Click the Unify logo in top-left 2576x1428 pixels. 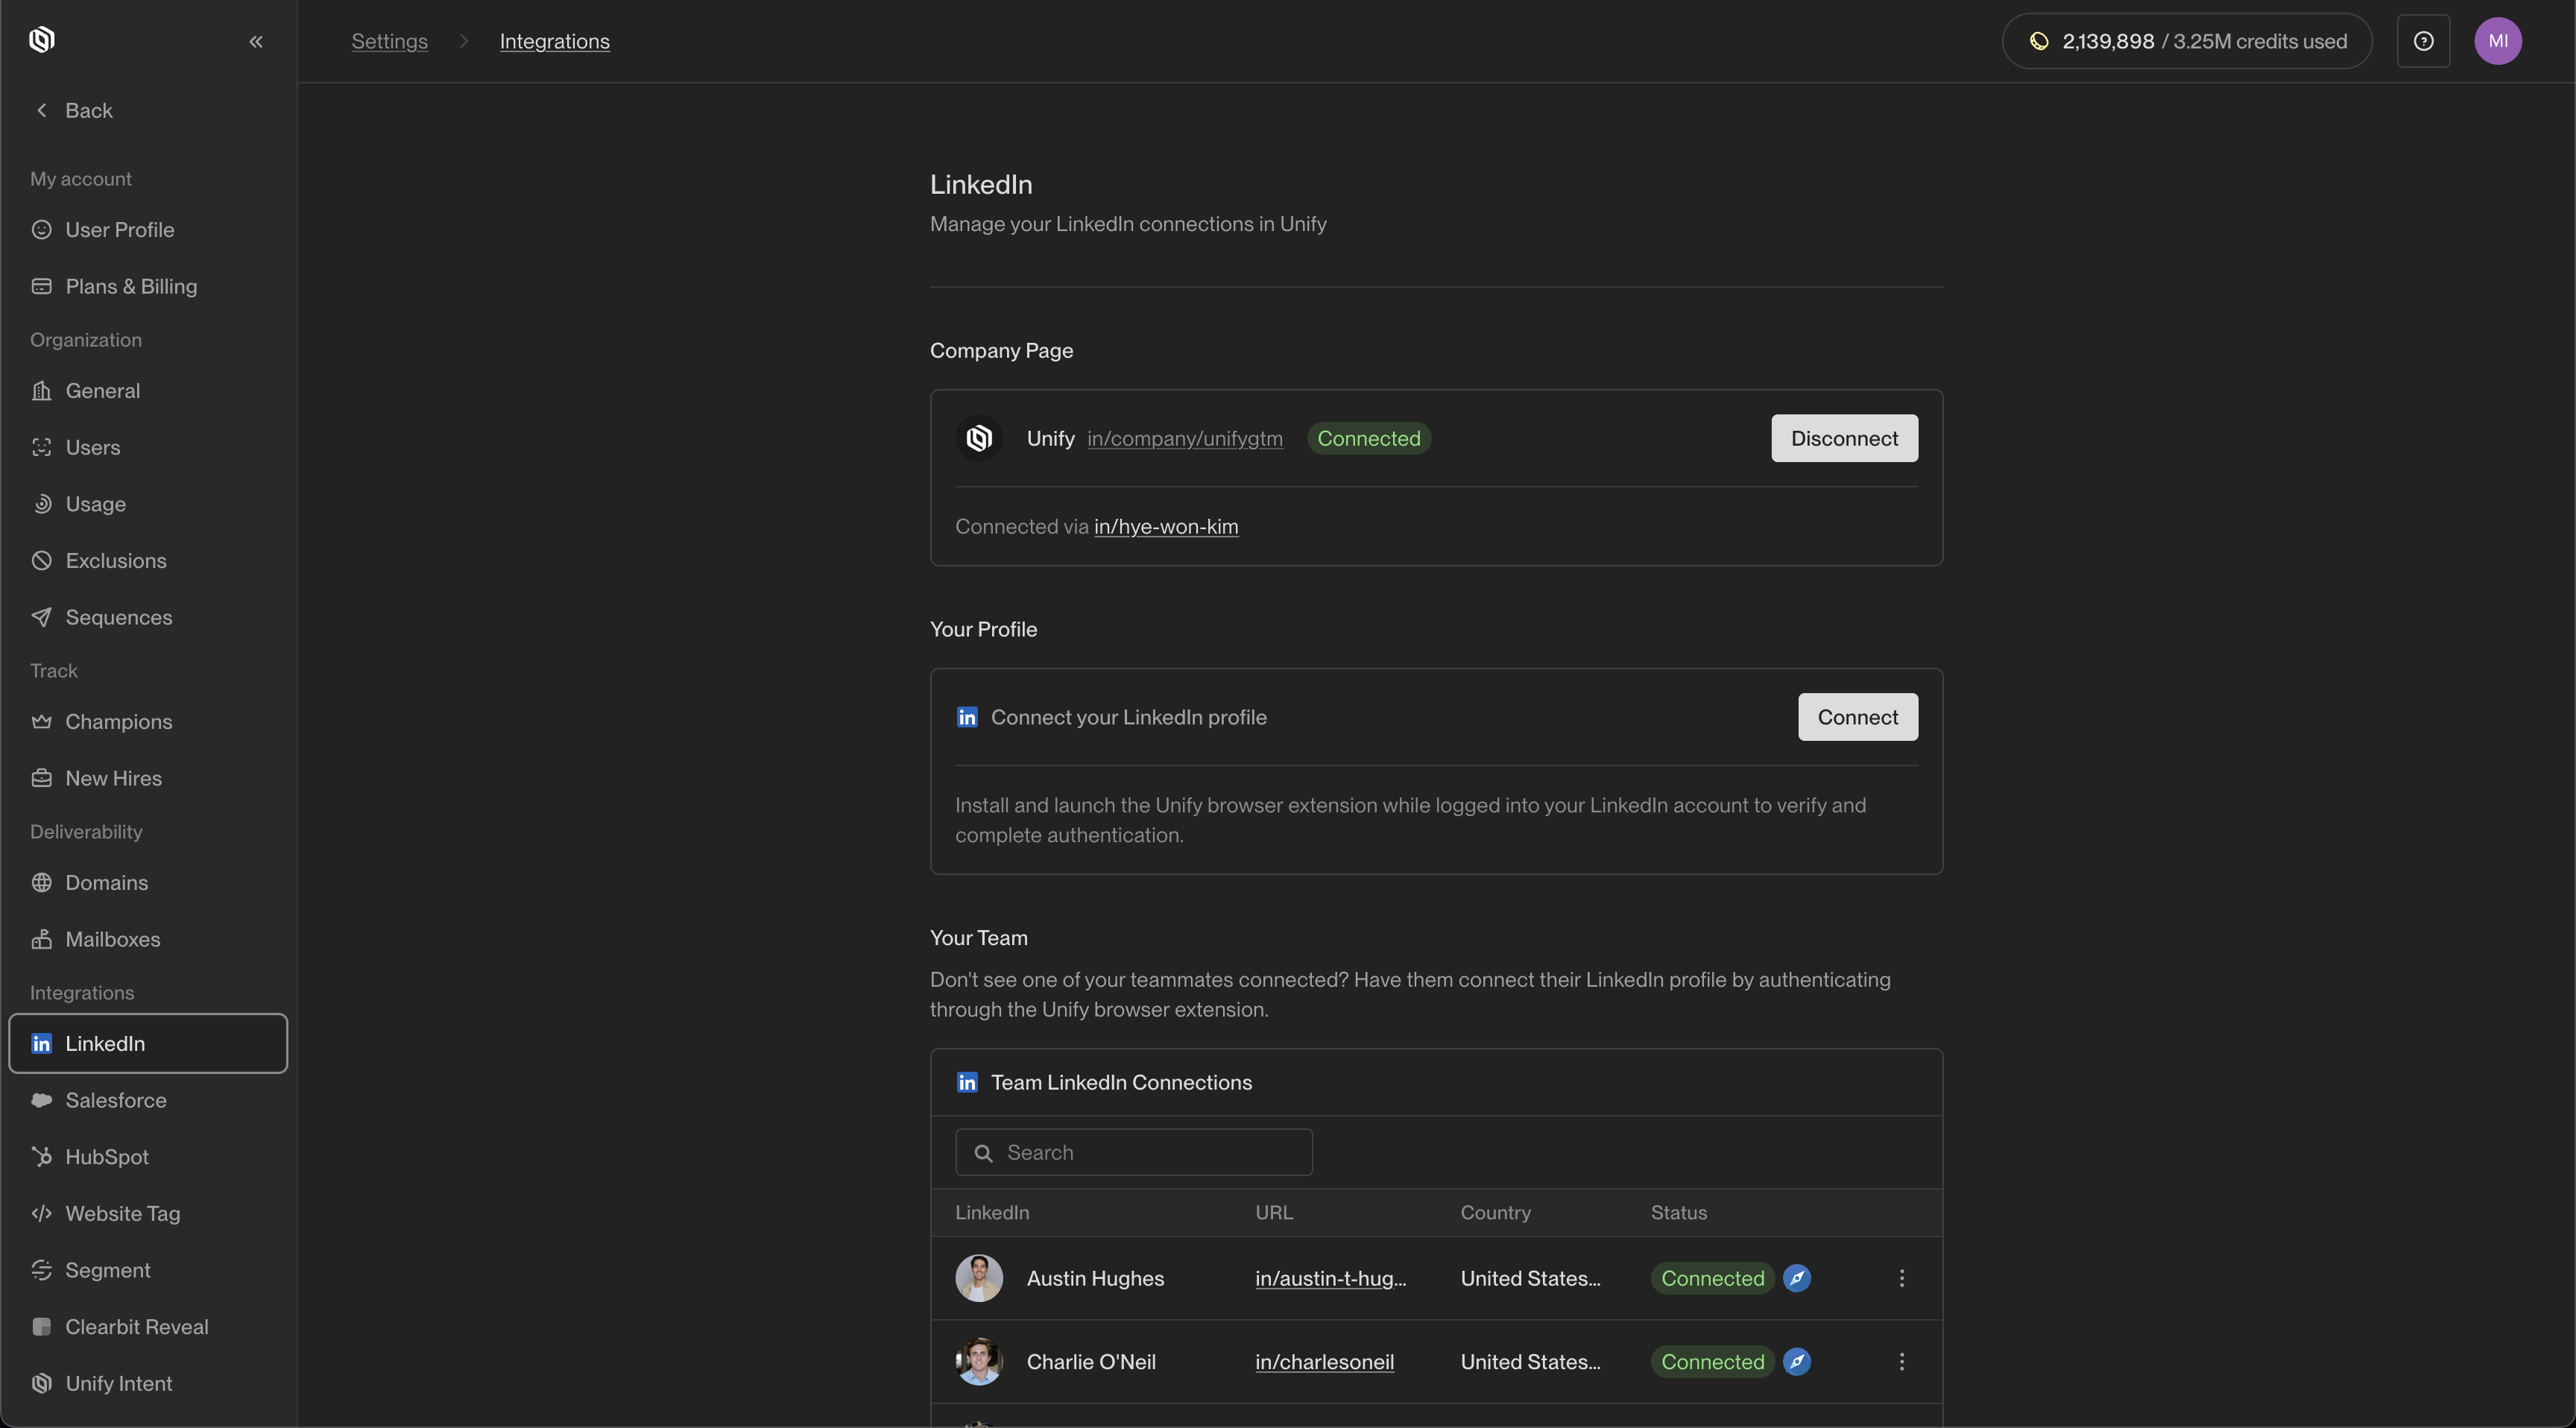[42, 40]
